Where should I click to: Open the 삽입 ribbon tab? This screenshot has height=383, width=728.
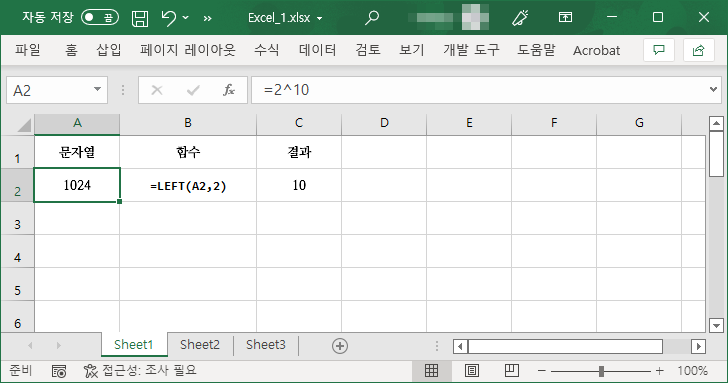(x=109, y=50)
